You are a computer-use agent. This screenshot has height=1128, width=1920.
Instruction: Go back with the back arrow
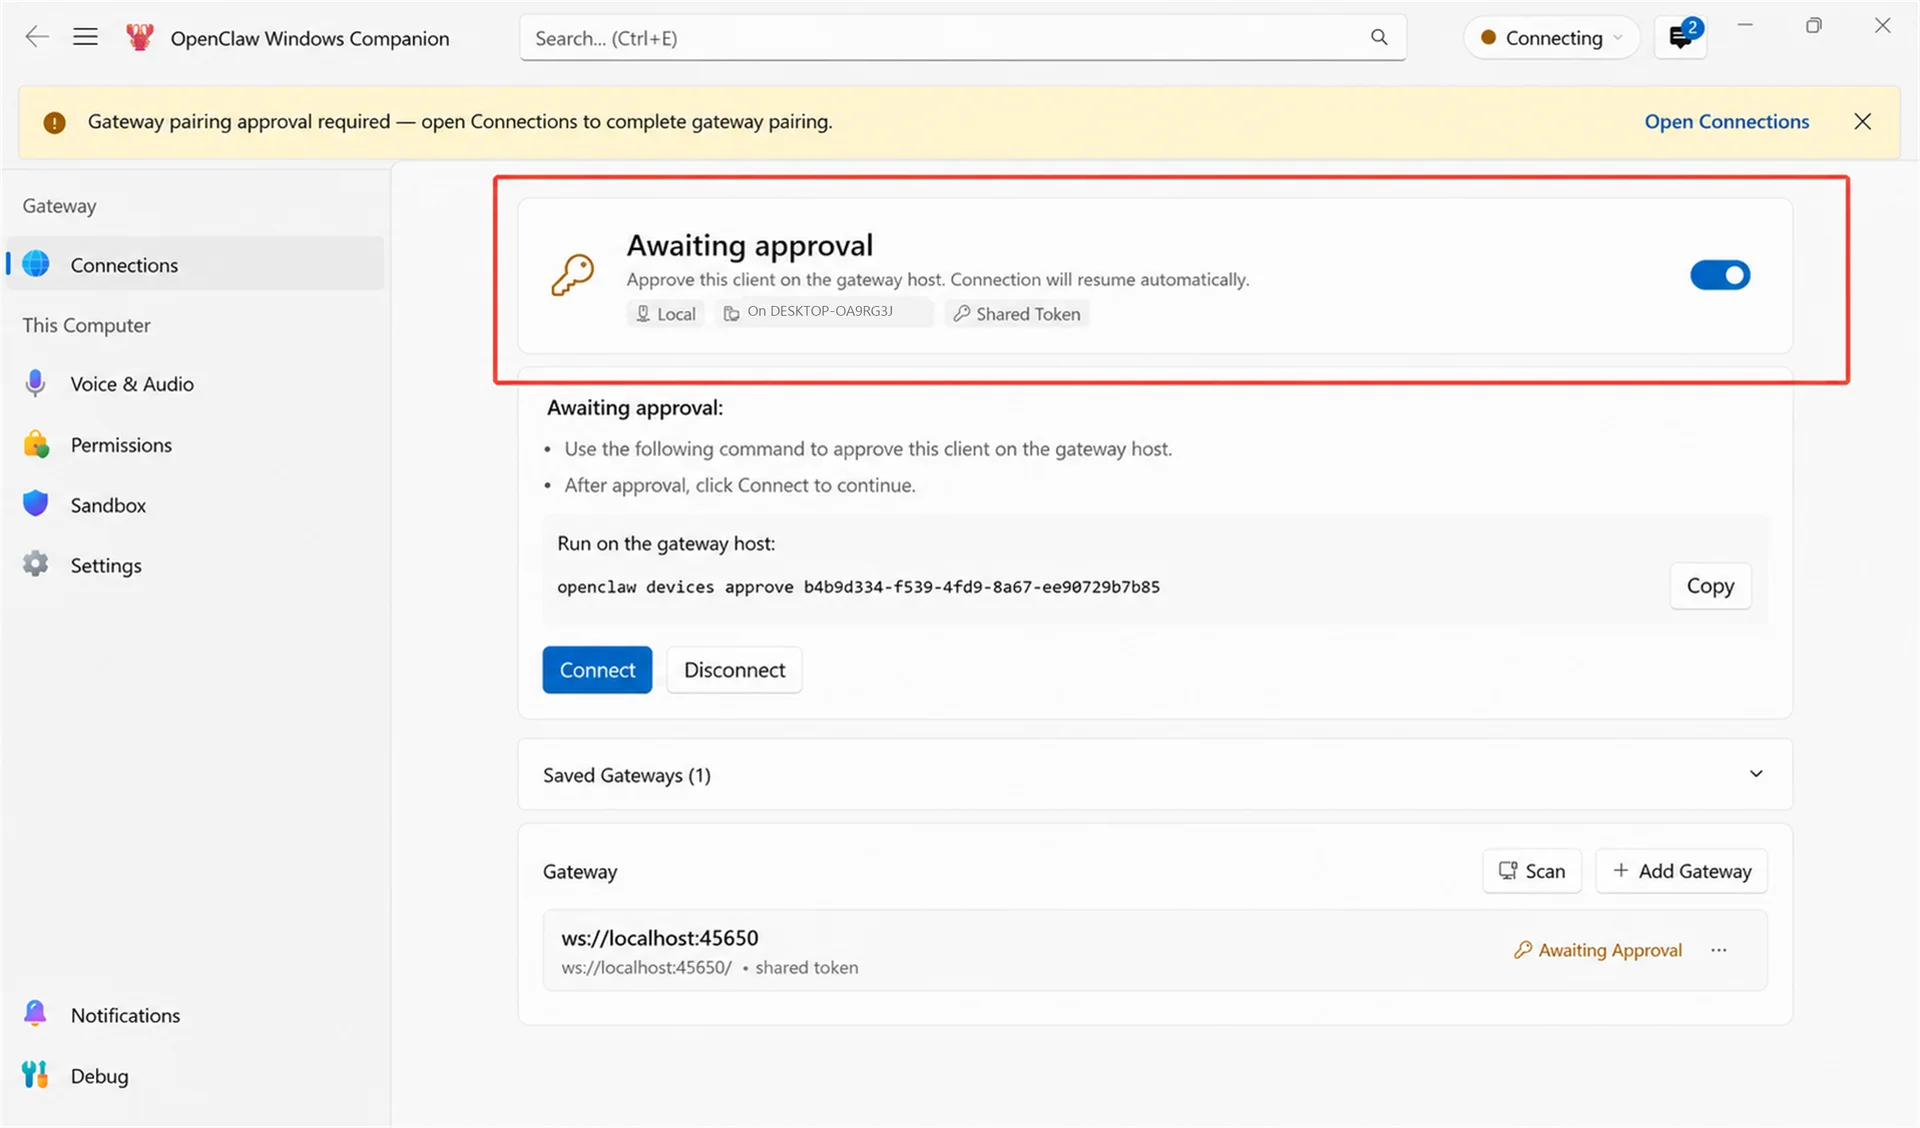pos(37,38)
